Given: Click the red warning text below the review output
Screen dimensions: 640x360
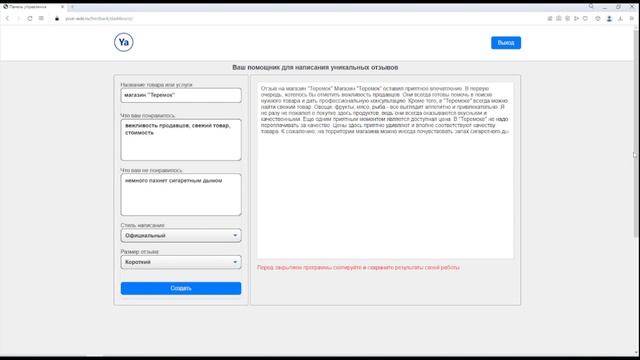Looking at the screenshot, I should (x=358, y=267).
